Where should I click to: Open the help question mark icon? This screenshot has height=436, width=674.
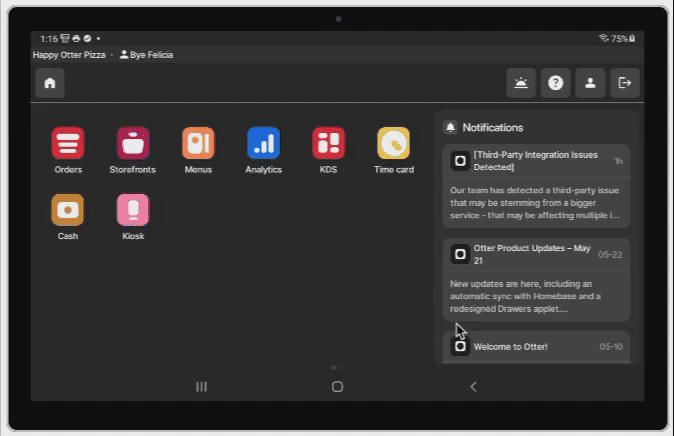555,83
